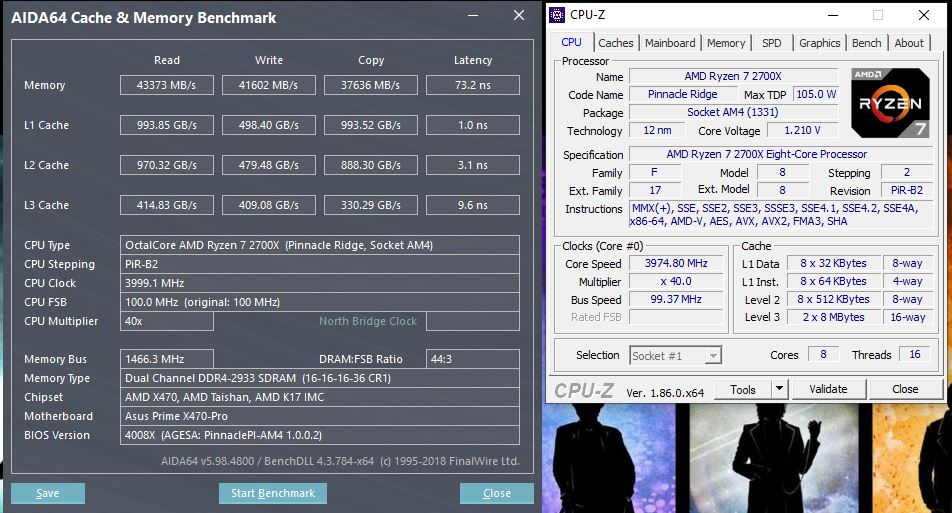This screenshot has height=513, width=952.
Task: Click the Memory Latency value 73.2 ns
Action: pos(472,85)
